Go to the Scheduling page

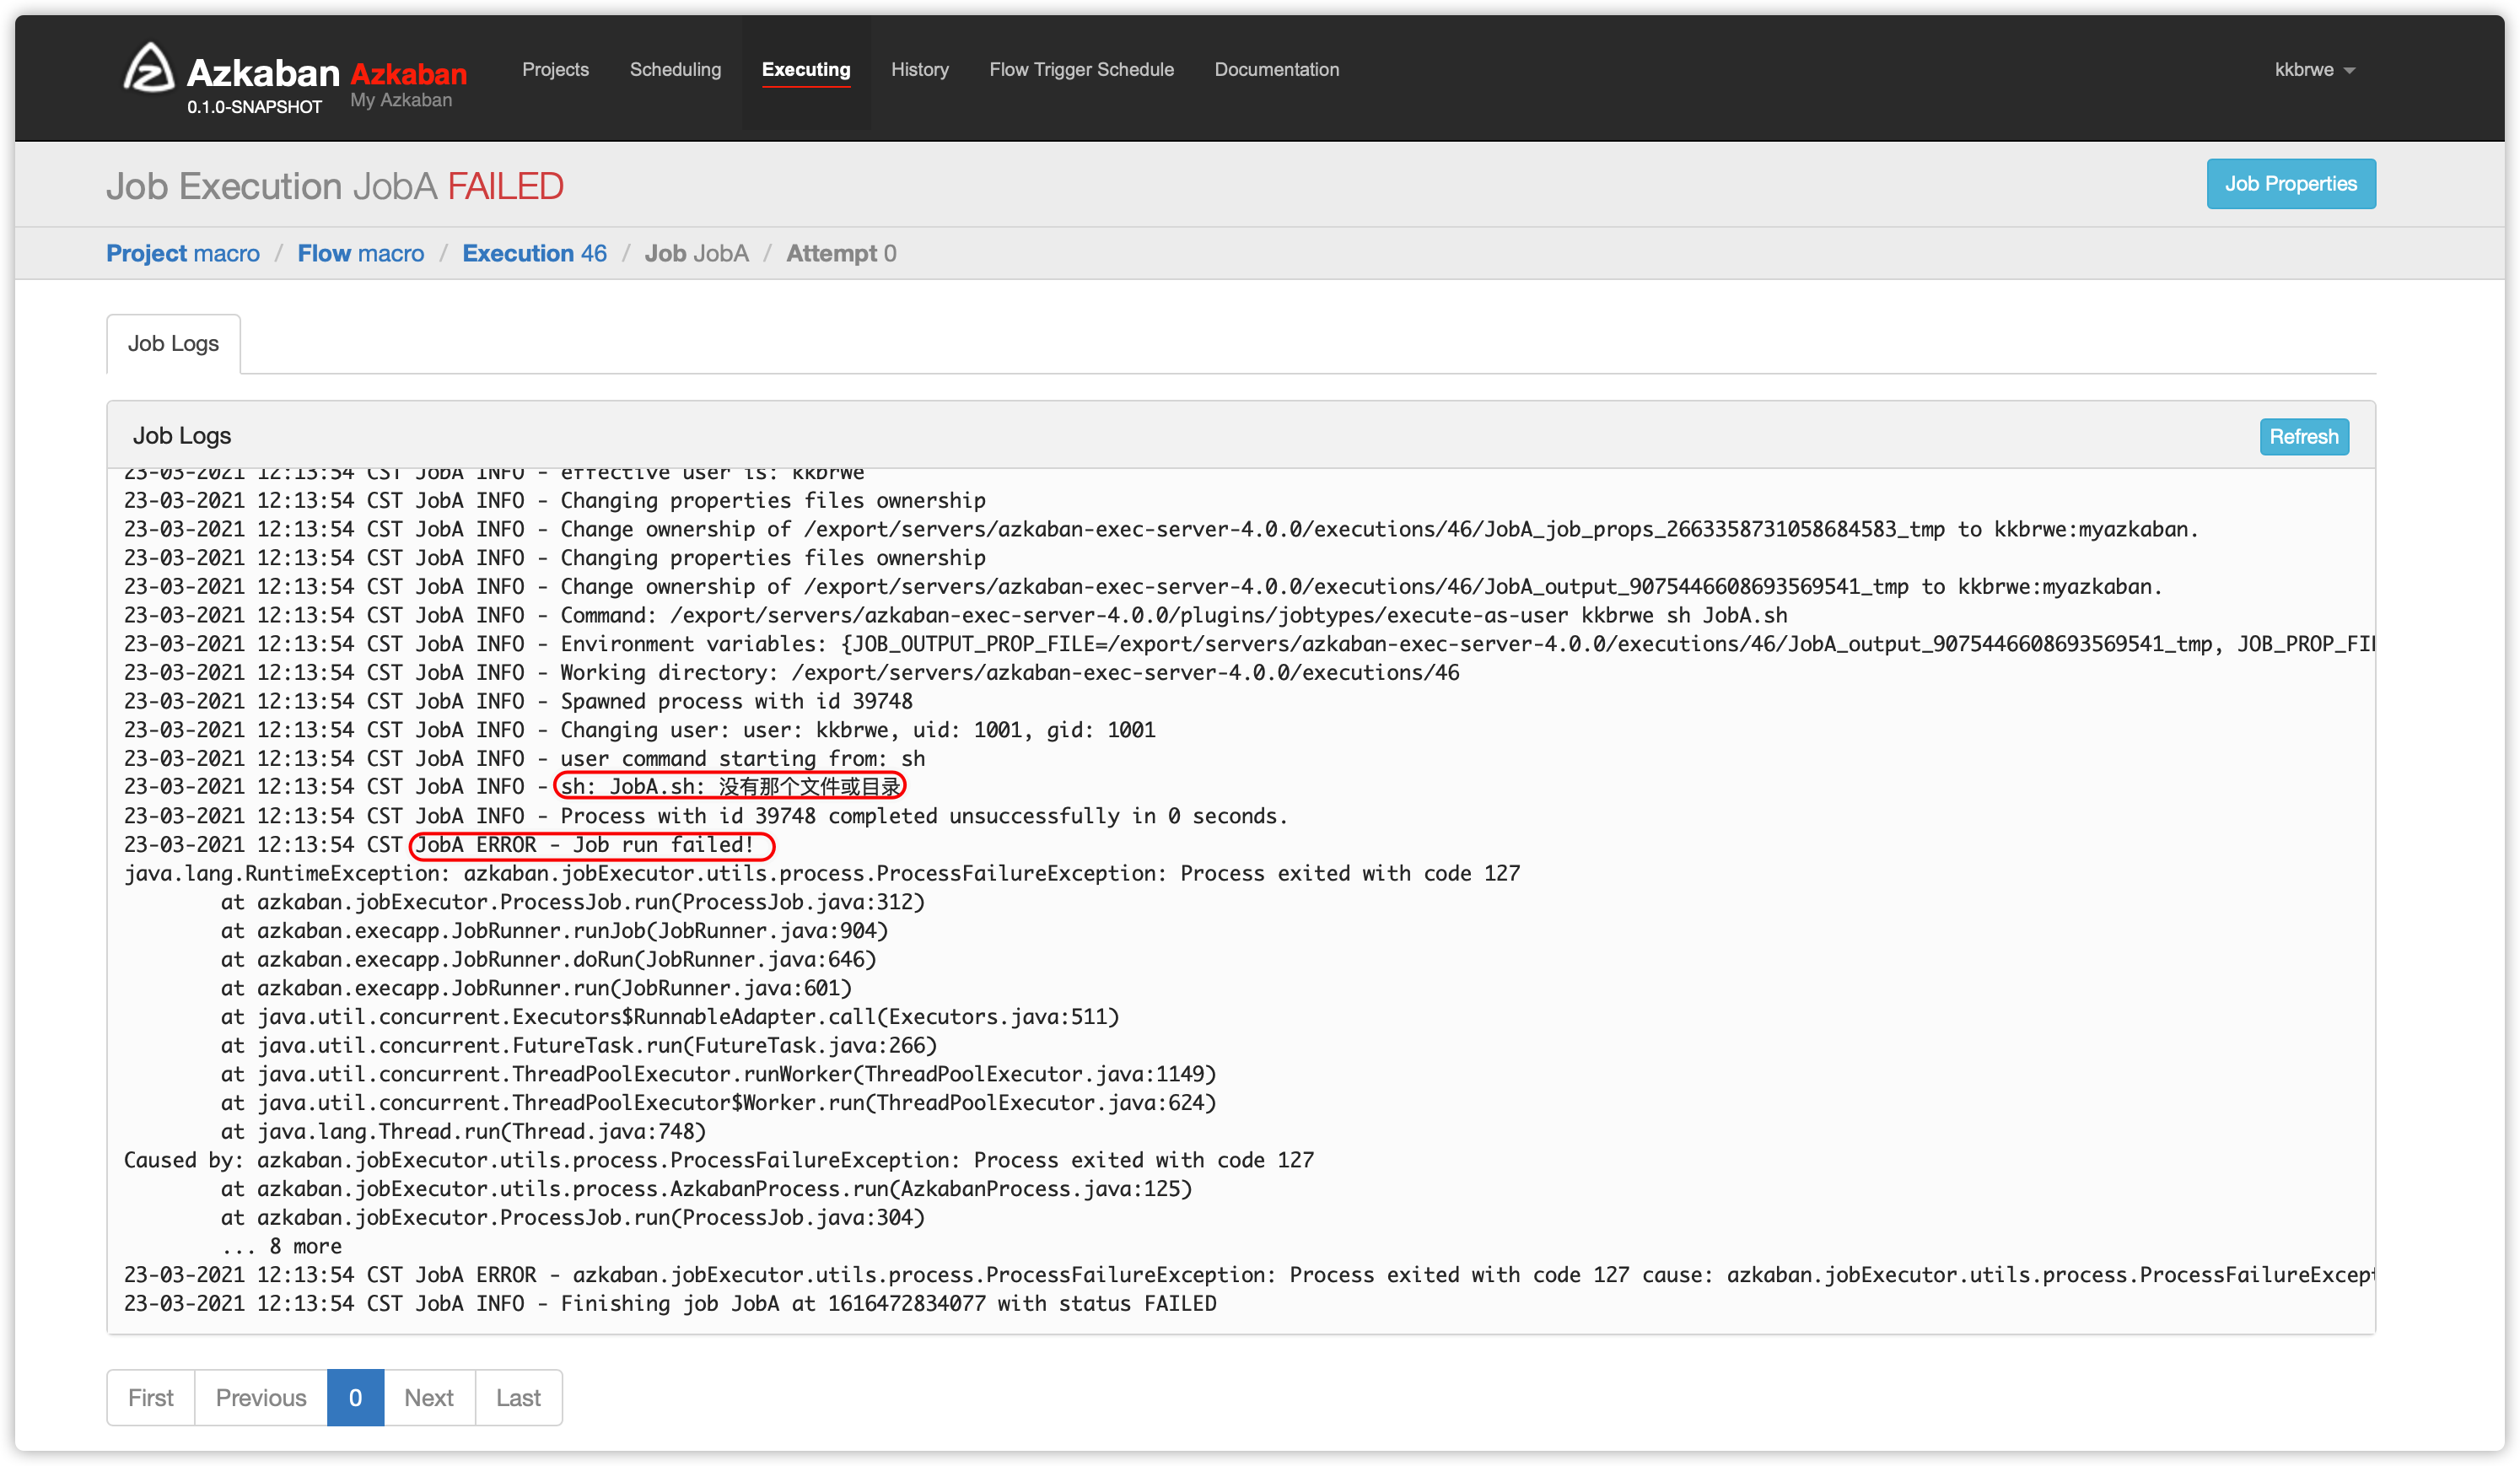675,69
